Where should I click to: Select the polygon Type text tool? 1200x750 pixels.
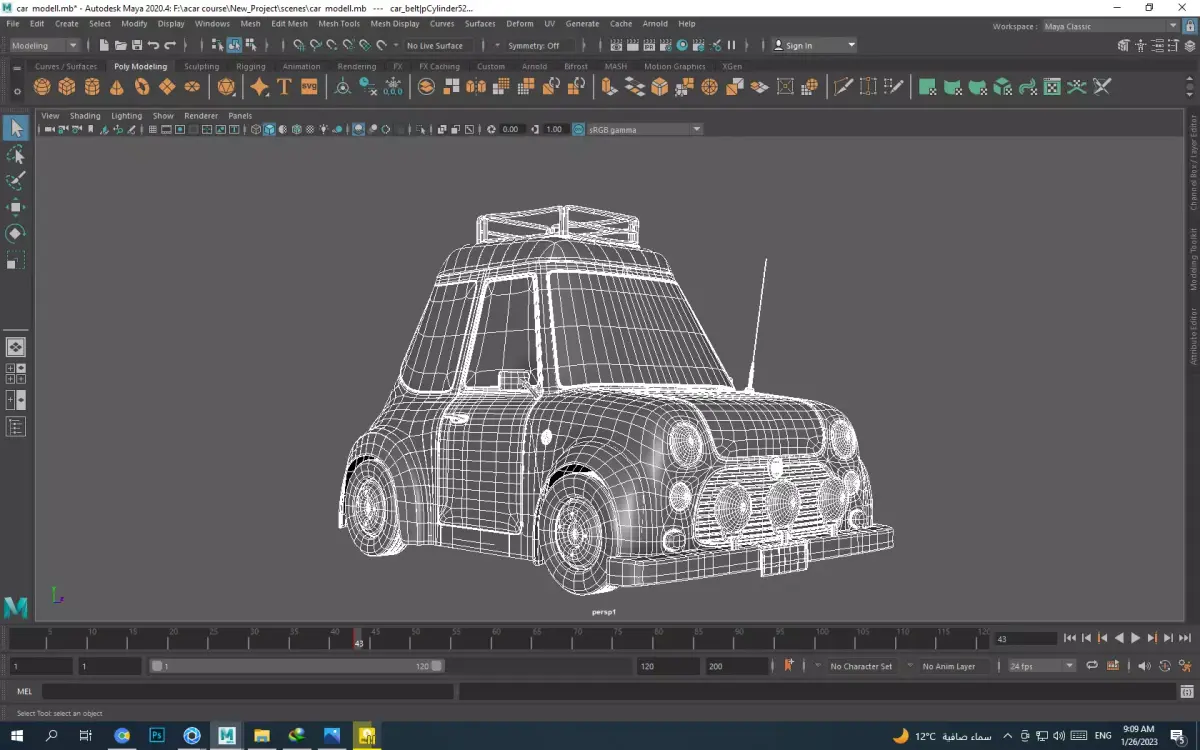pos(284,87)
